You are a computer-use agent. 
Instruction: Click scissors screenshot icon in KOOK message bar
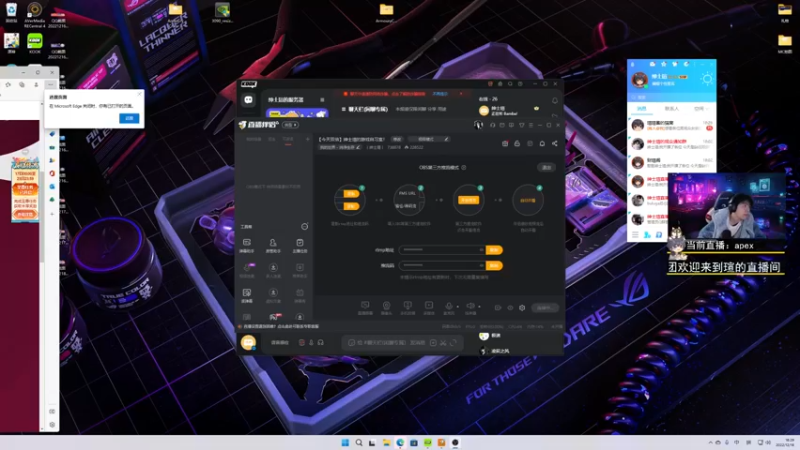click(x=443, y=342)
